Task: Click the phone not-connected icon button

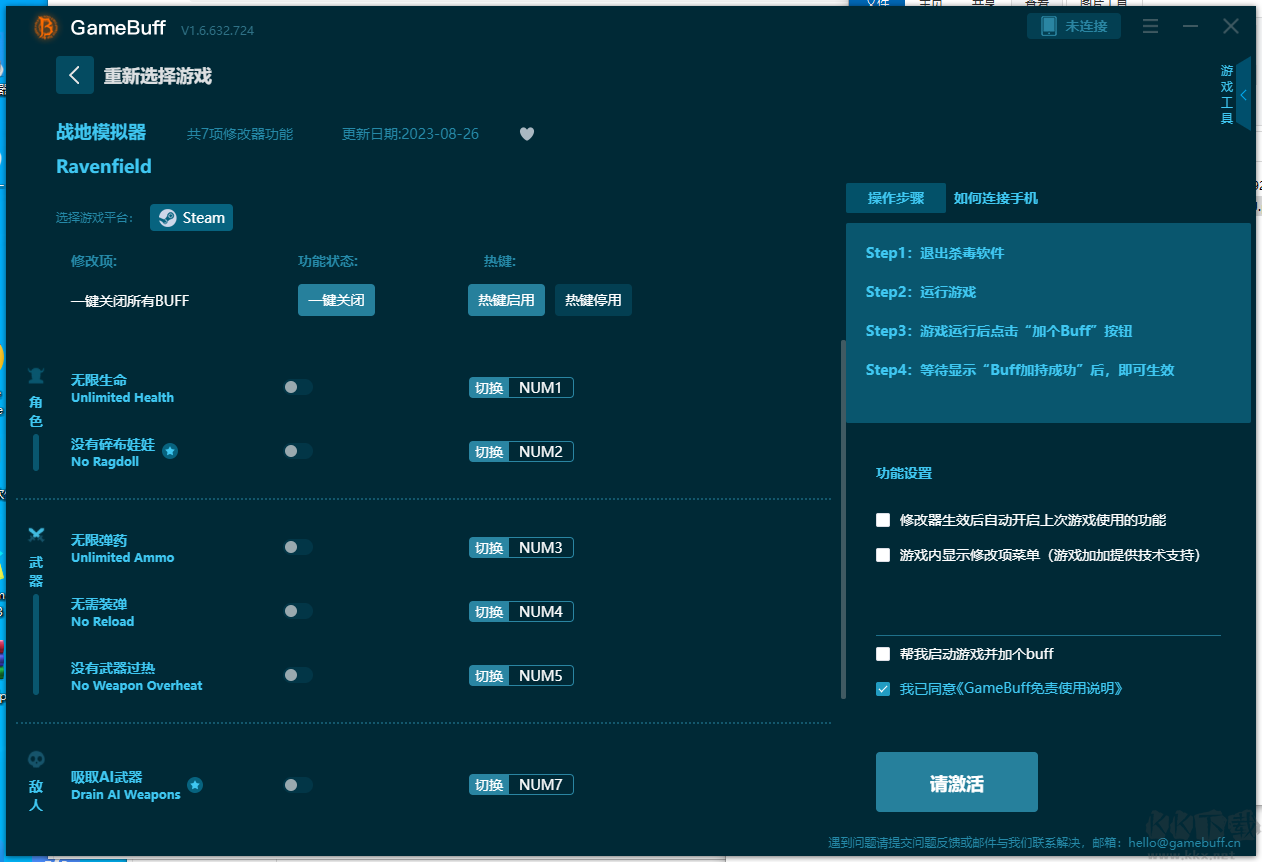Action: coord(1074,26)
